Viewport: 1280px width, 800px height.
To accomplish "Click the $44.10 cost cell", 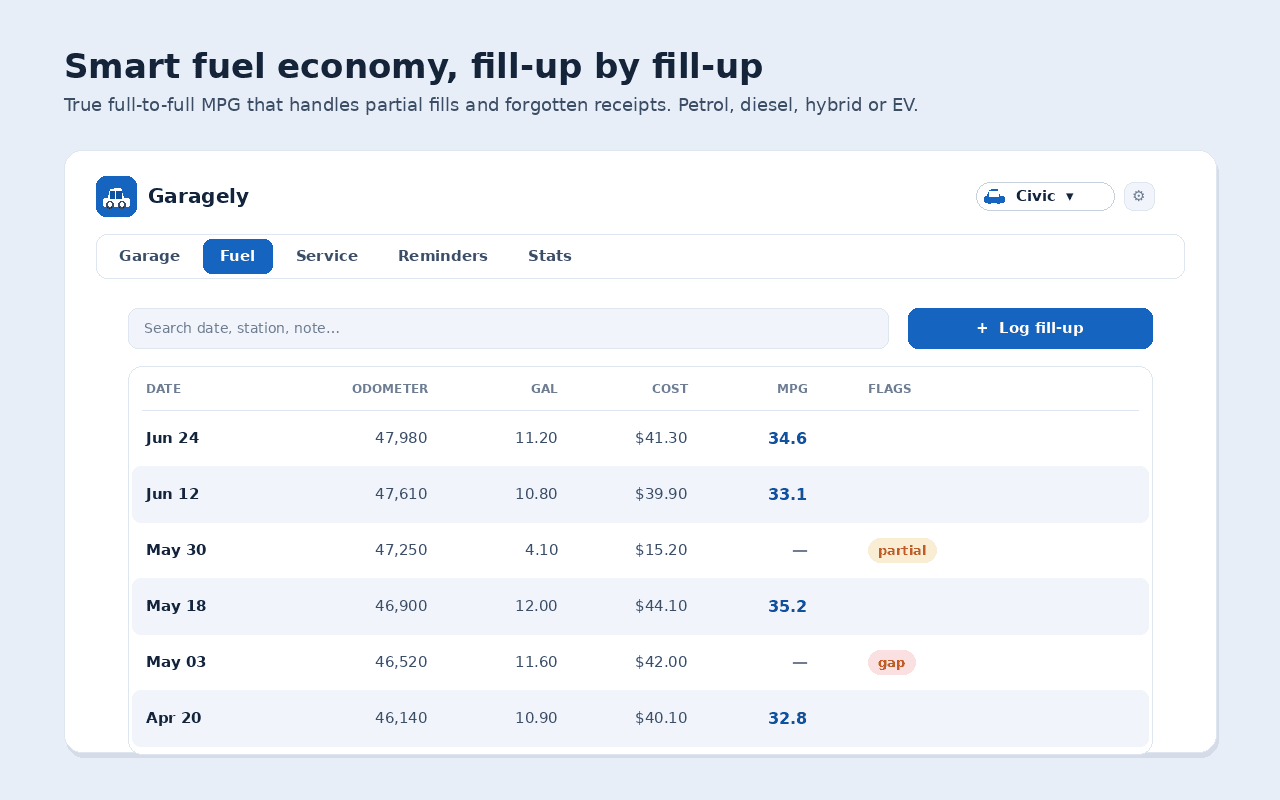I will point(661,606).
